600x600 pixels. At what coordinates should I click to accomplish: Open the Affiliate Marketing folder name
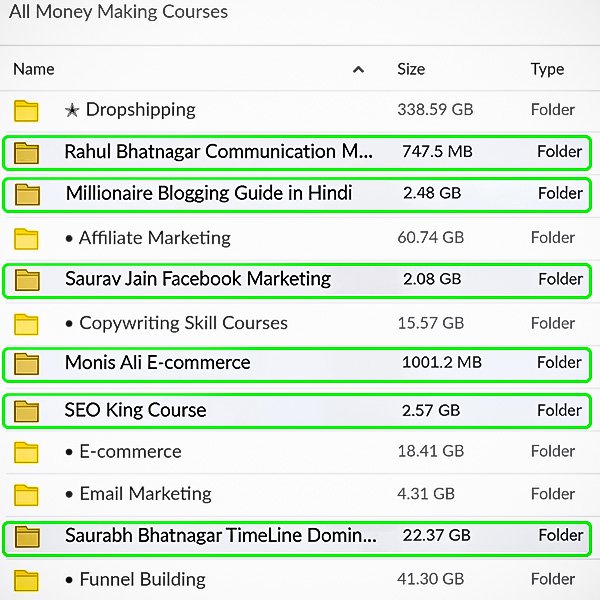click(x=148, y=238)
